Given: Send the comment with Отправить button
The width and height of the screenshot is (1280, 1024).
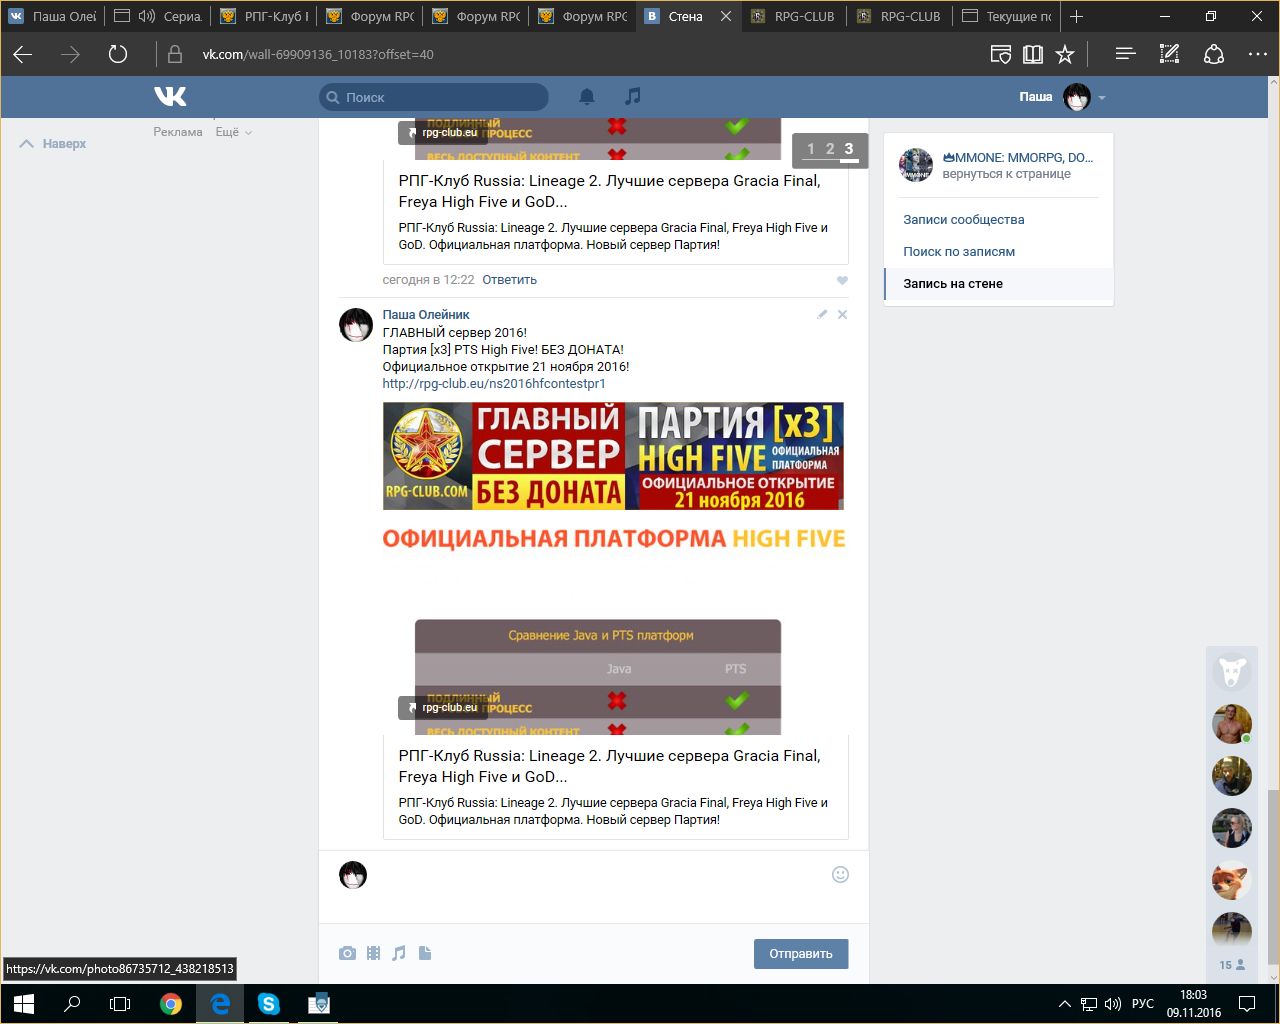Looking at the screenshot, I should 801,953.
